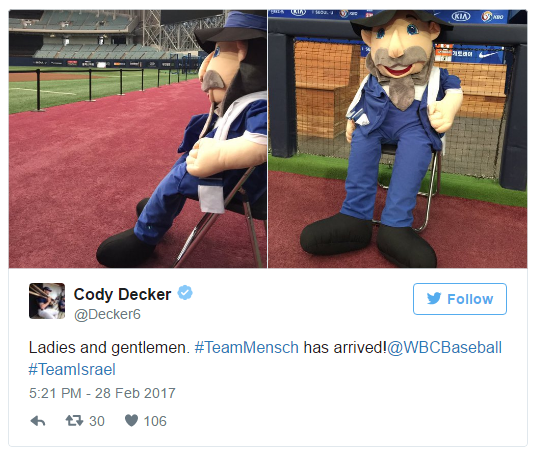541x457 pixels.
Task: Open the Cody Decker display name link
Action: tap(122, 295)
